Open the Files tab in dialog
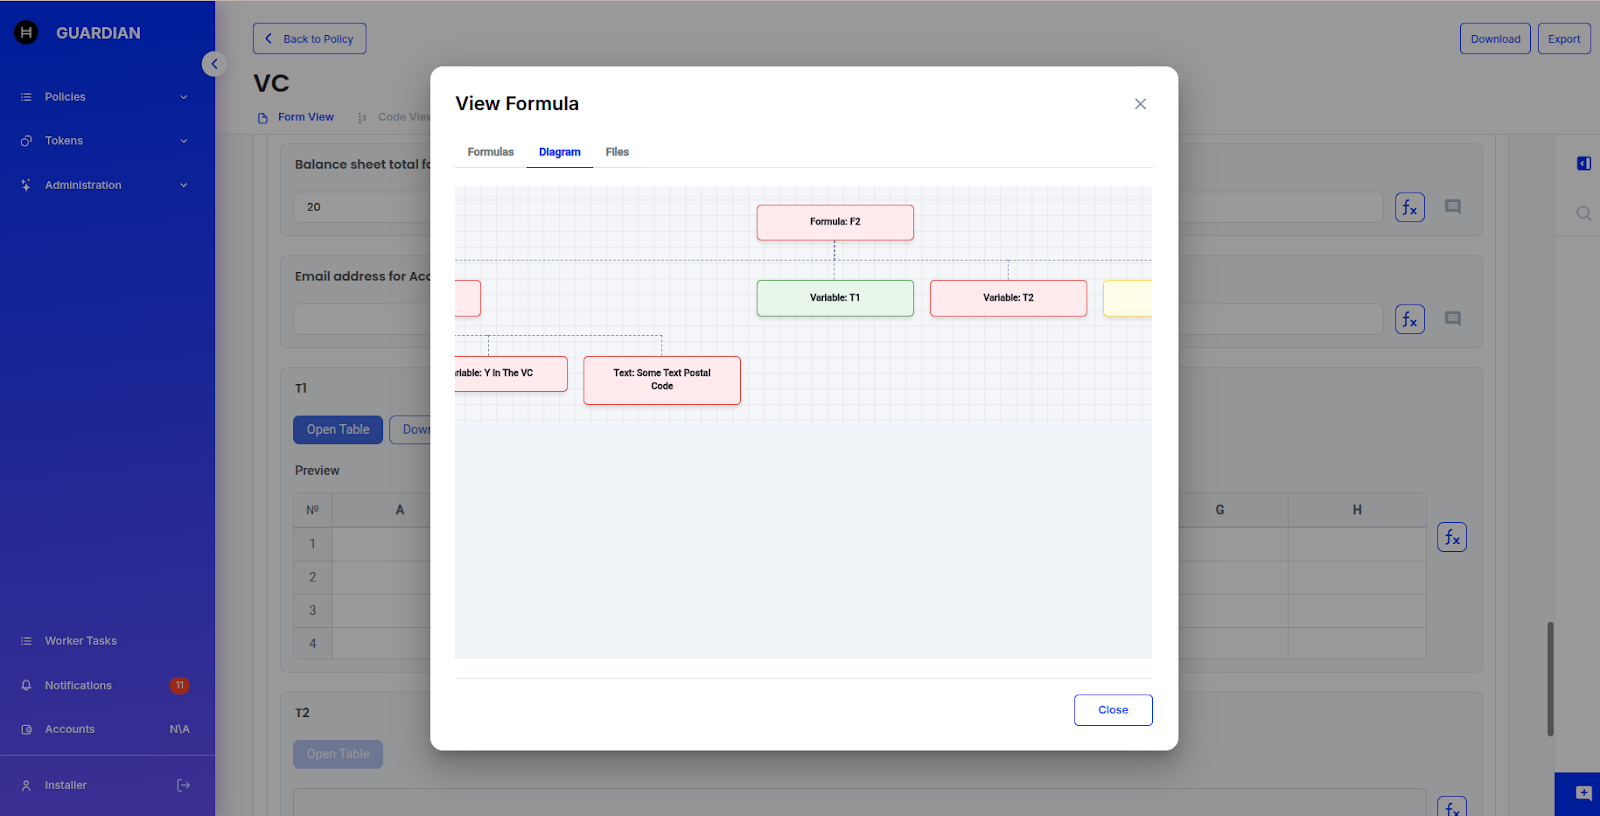Screen dimensions: 1600x816 point(617,152)
